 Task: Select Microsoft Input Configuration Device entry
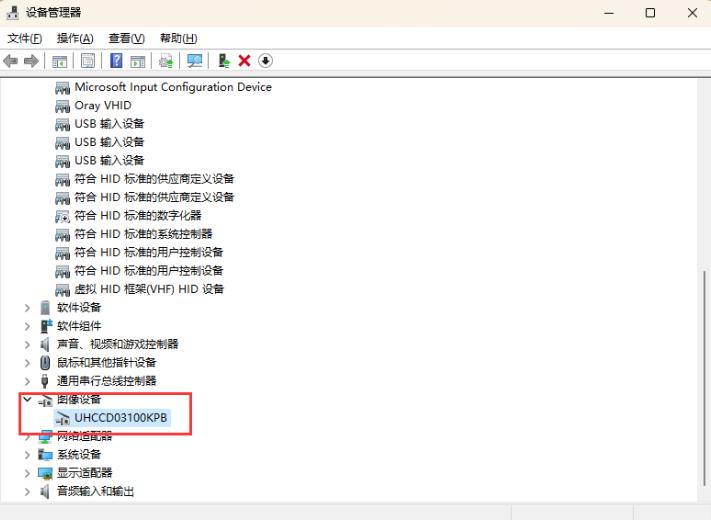tap(172, 87)
